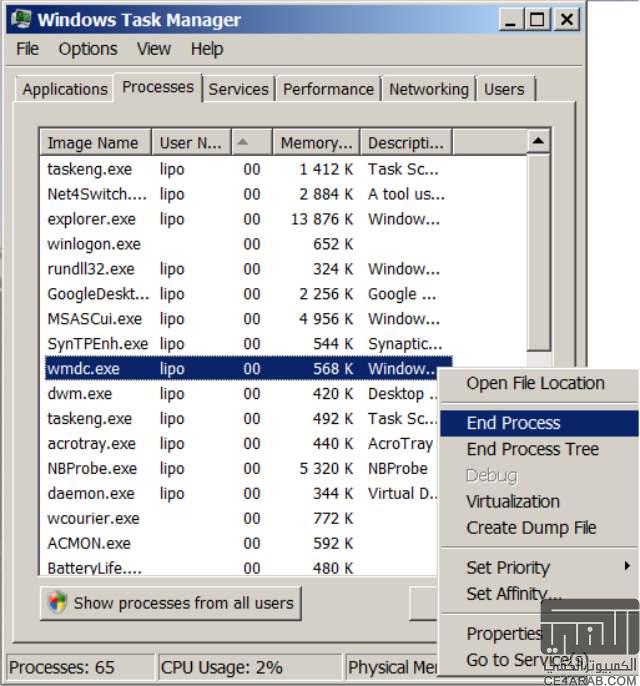
Task: Select the Processes tab
Action: coord(158,87)
